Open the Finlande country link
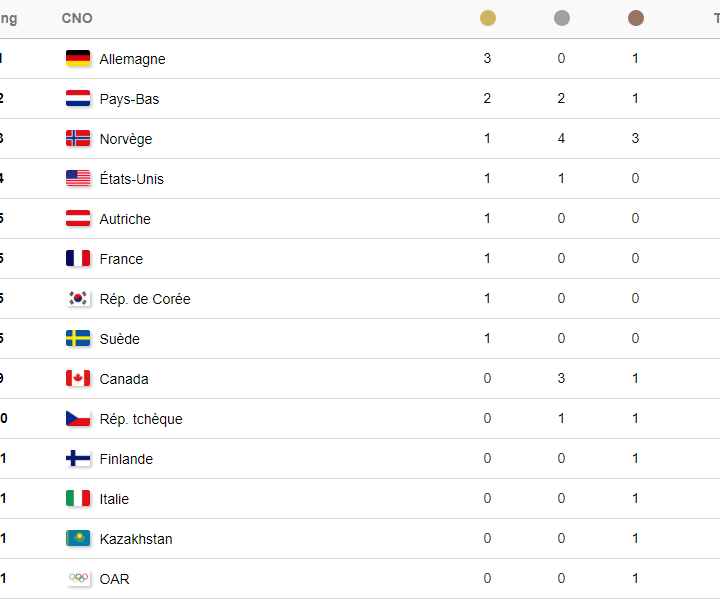Image resolution: width=720 pixels, height=599 pixels. [x=126, y=459]
